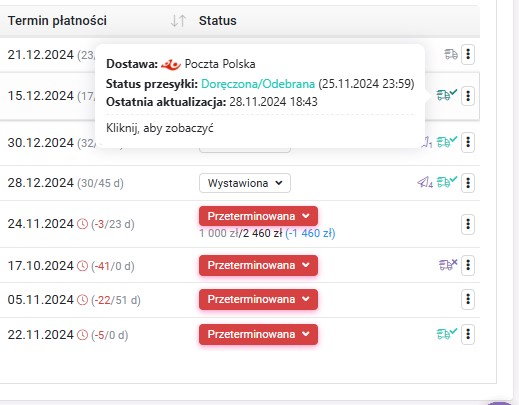
Task: Open kebab menu for 21.12.2024 row
Action: tap(468, 54)
